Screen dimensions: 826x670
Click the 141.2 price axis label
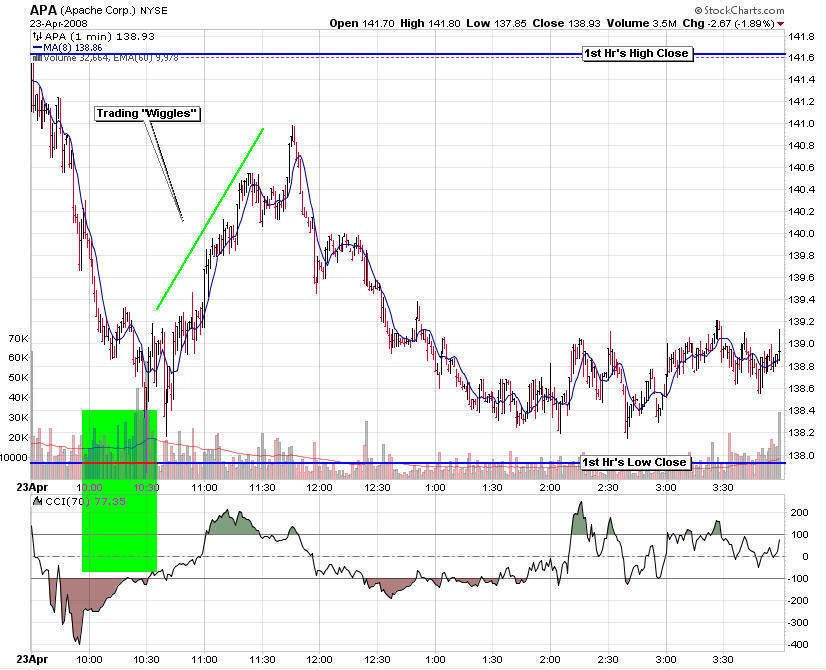(801, 102)
